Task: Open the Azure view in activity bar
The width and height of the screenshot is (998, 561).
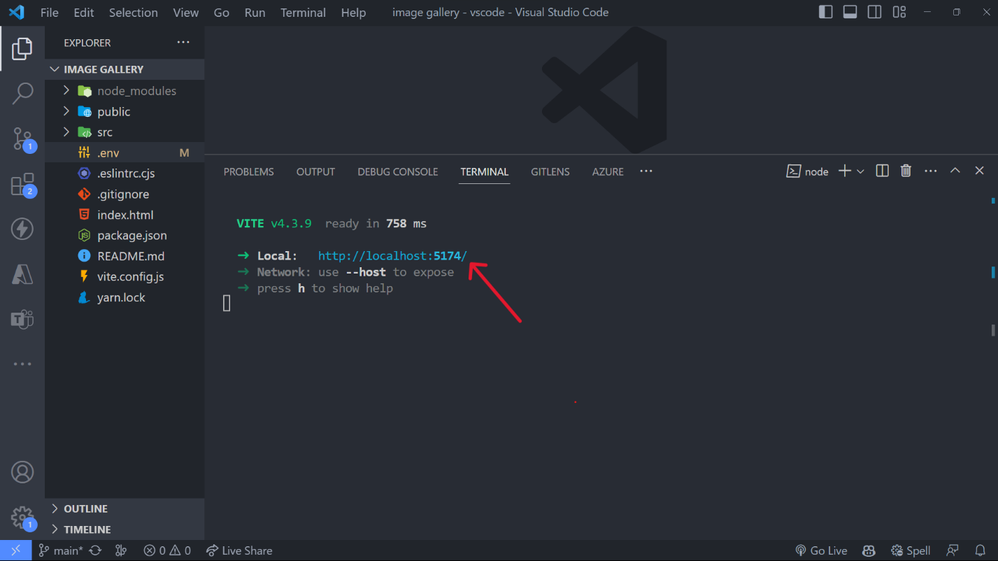Action: coord(22,274)
